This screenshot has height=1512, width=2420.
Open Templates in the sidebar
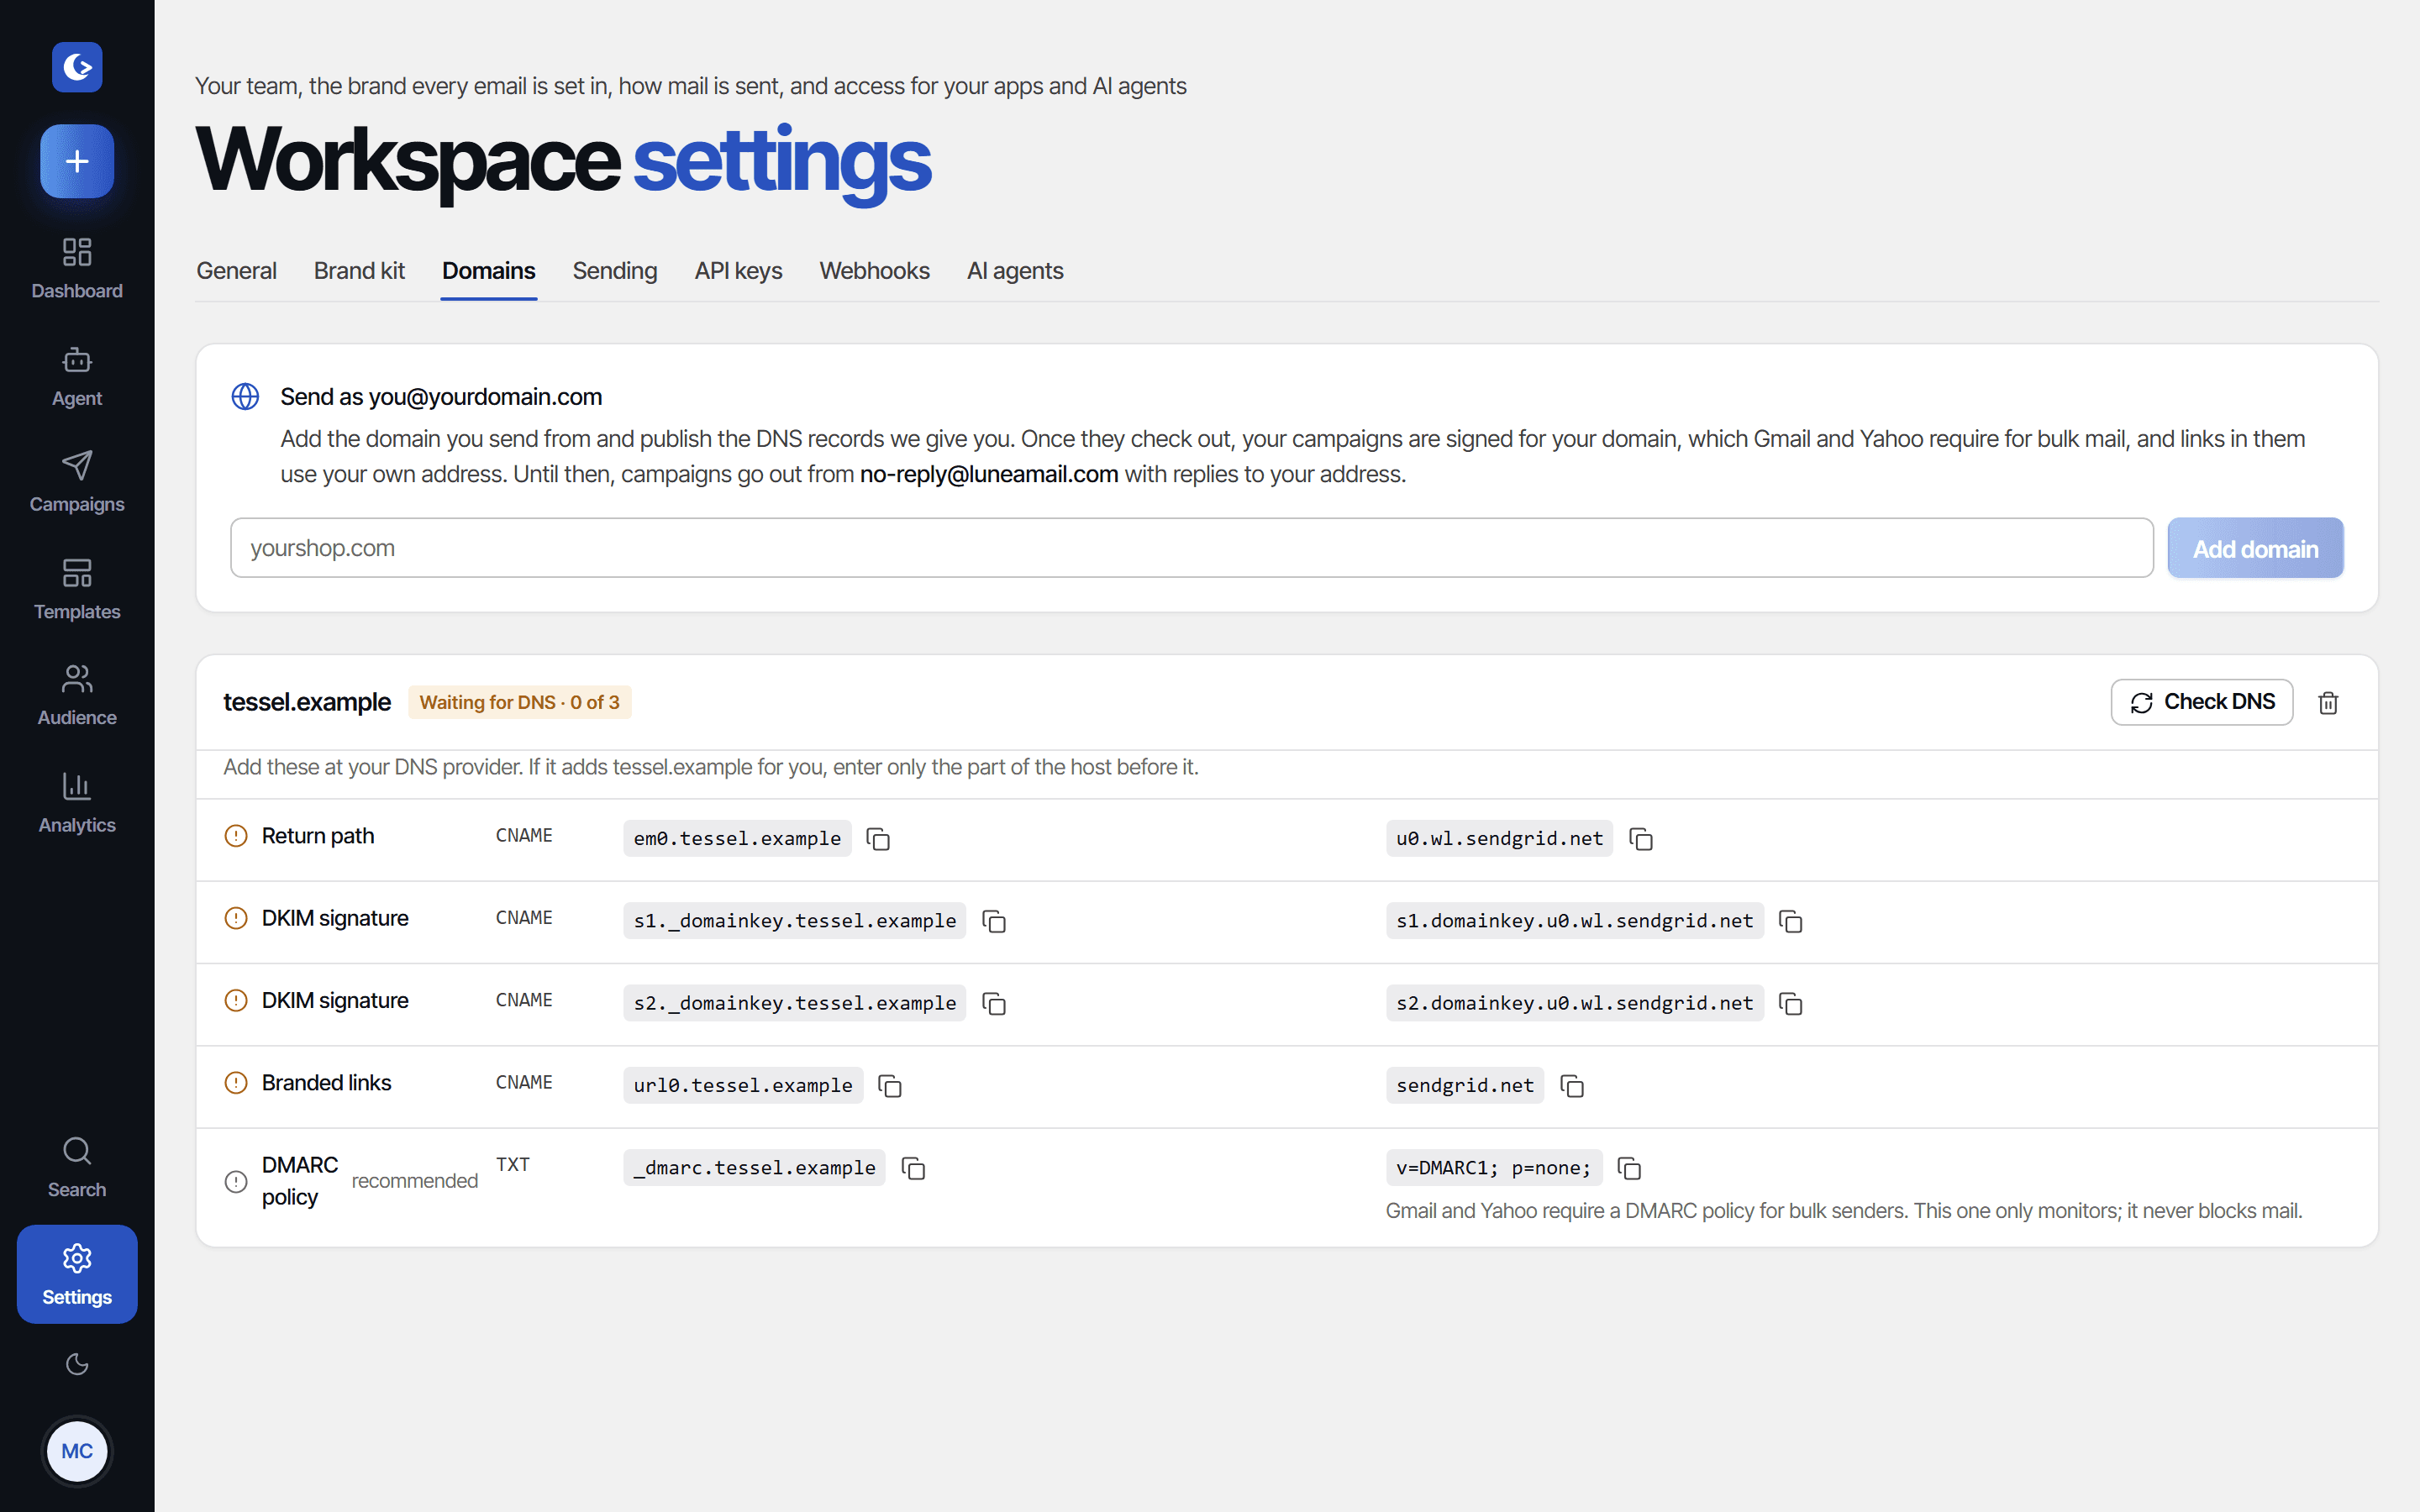click(x=77, y=589)
